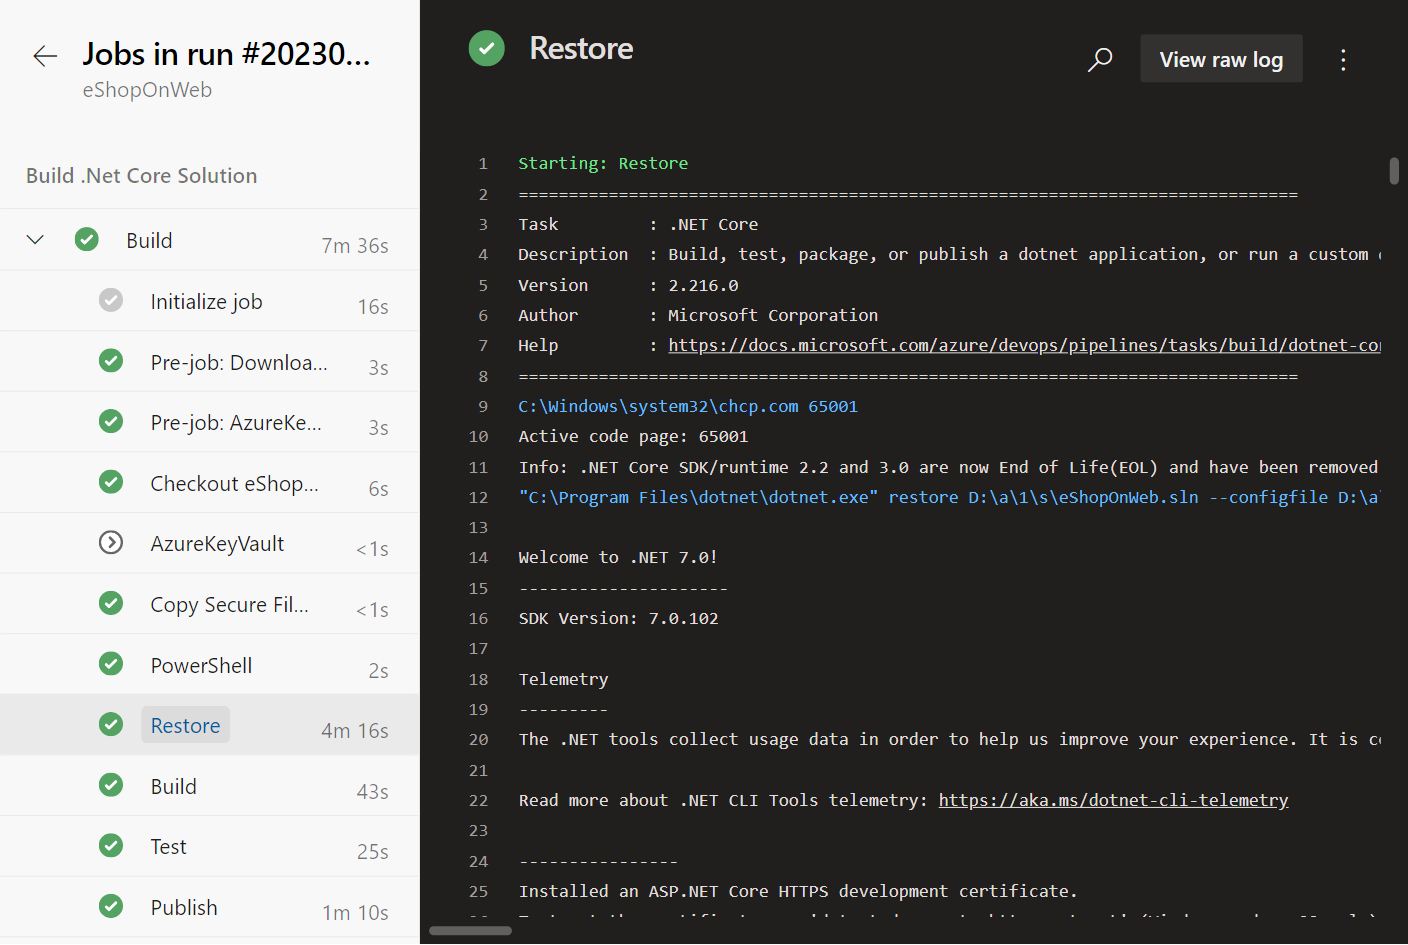Select the Build step lasting 43s
Screen dimensions: 1408x945
tap(210, 786)
